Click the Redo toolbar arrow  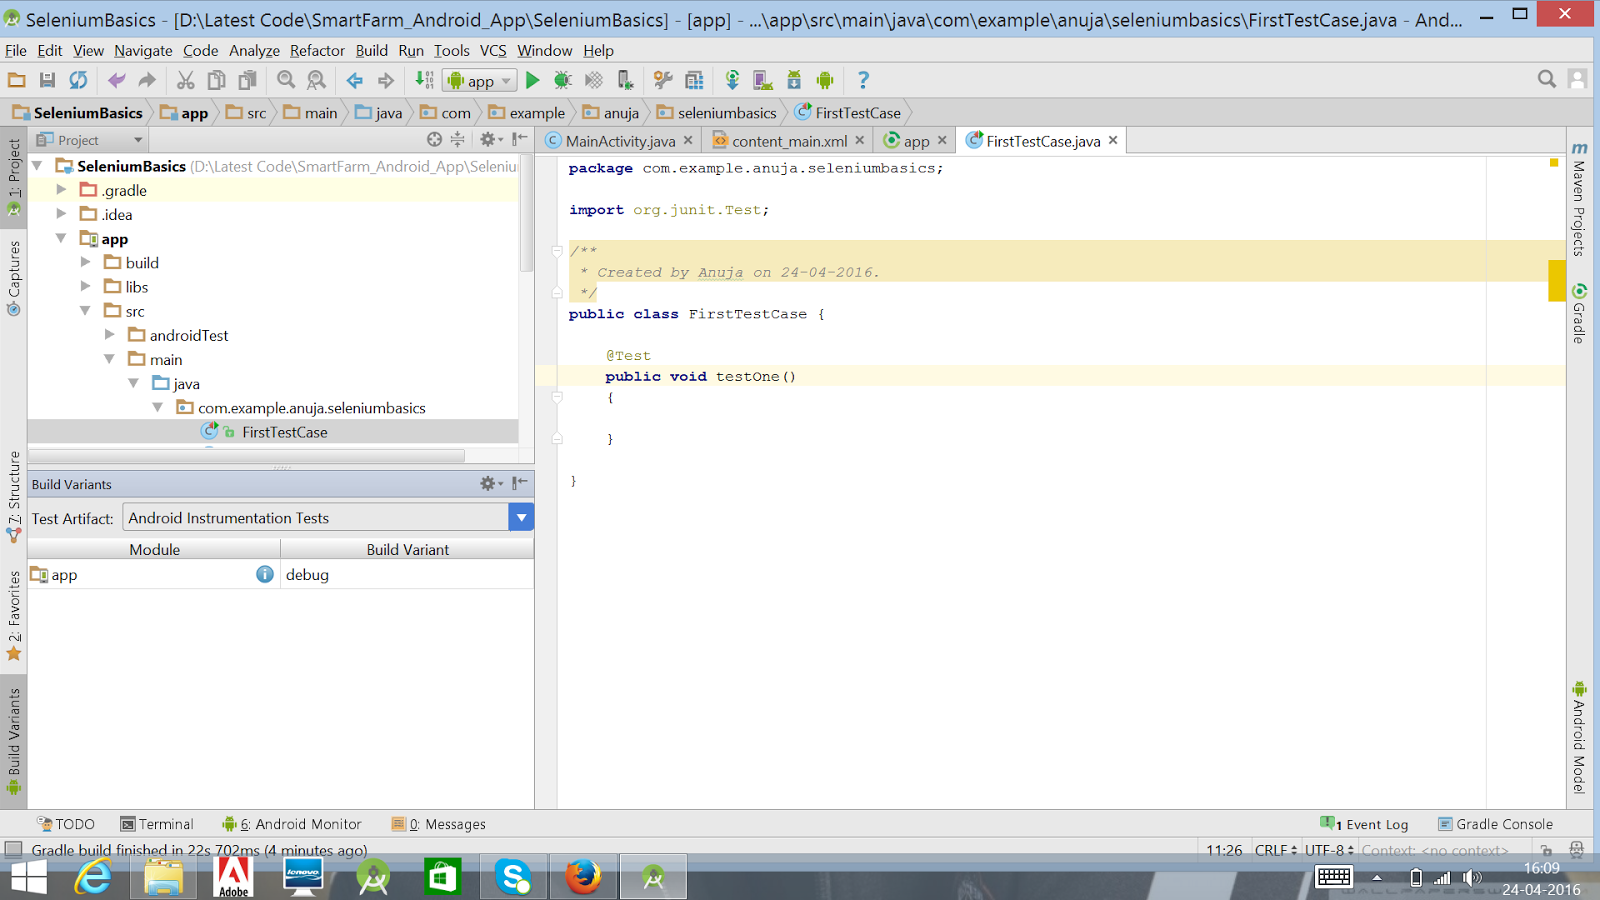(x=147, y=80)
